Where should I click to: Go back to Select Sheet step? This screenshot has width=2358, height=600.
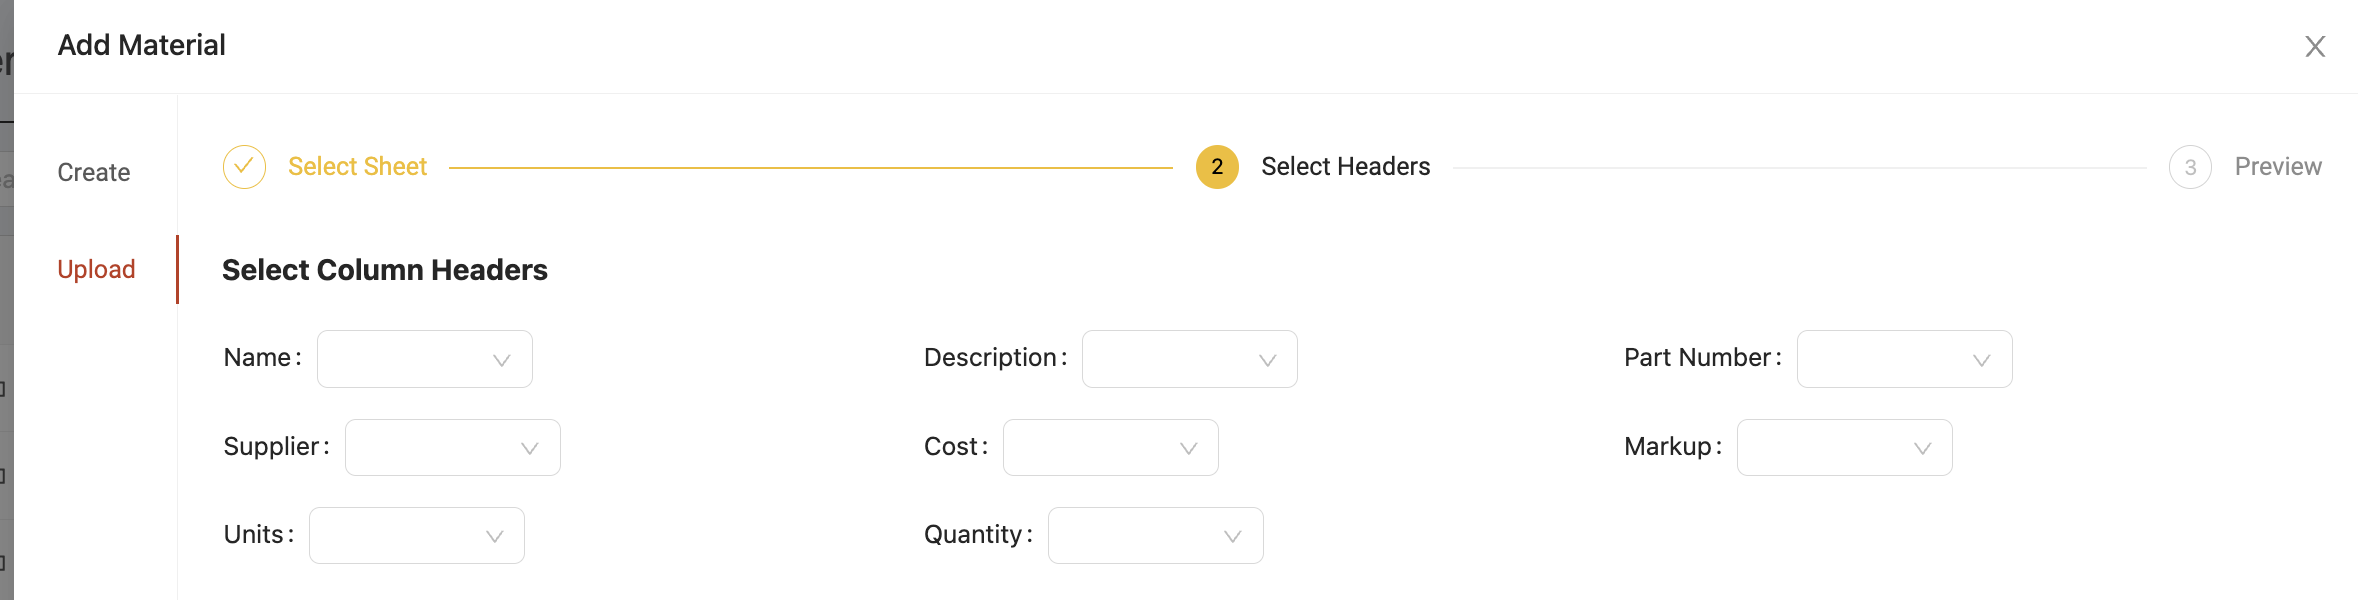click(x=357, y=166)
